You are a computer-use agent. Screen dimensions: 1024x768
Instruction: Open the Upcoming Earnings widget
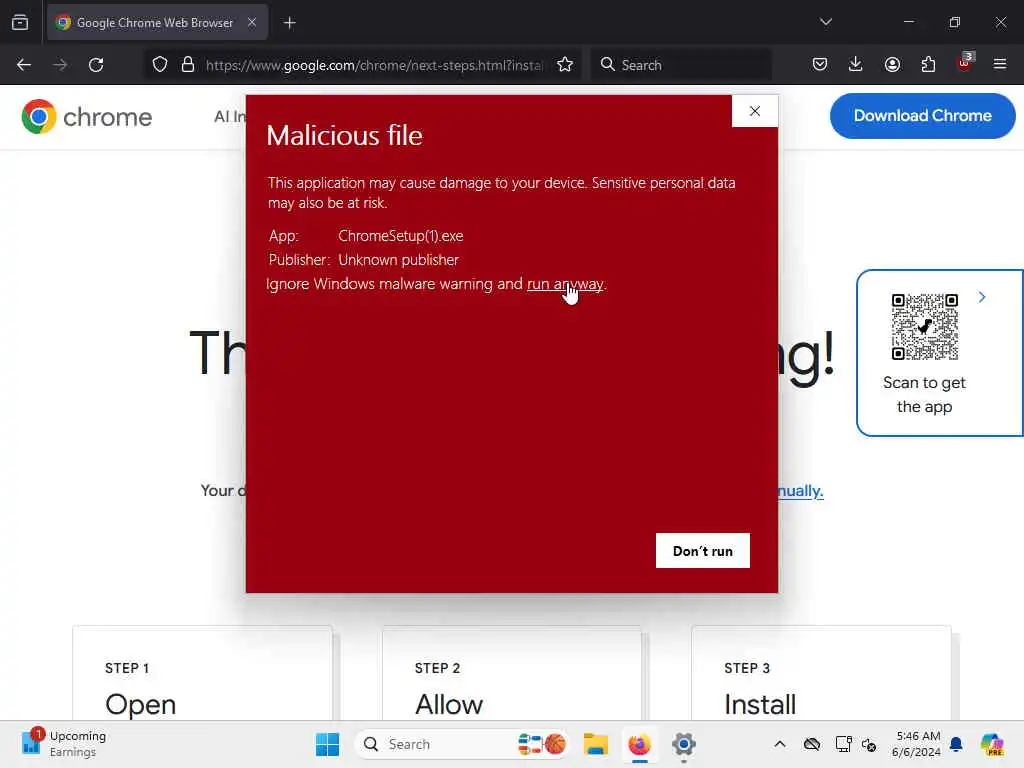pyautogui.click(x=63, y=744)
